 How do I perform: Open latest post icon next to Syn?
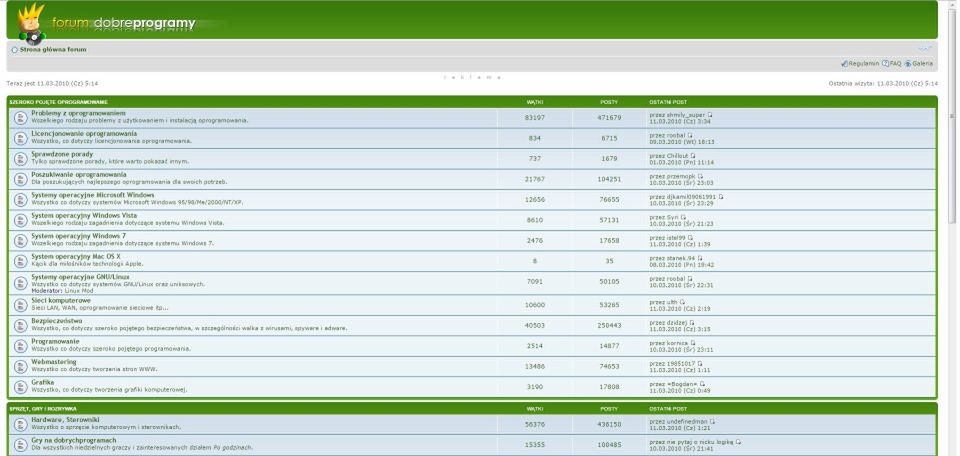(x=683, y=217)
